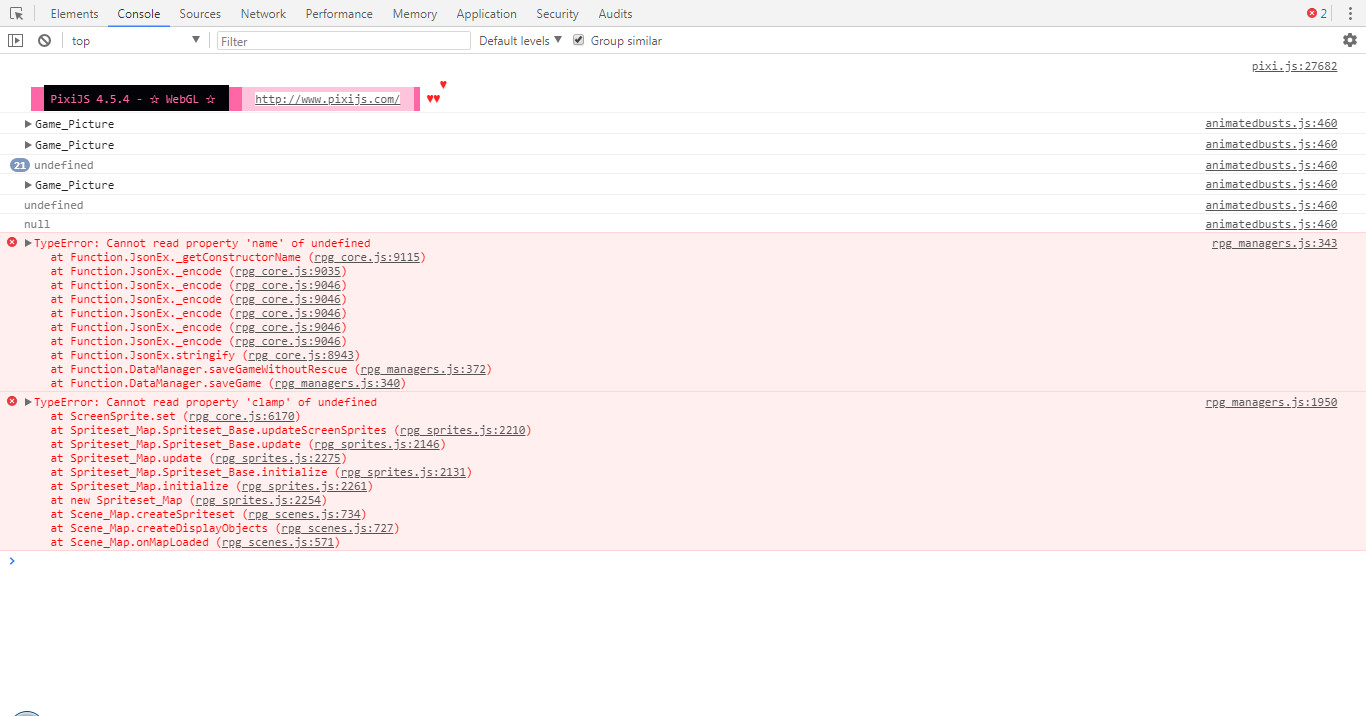Clear the console with the ban icon
Image resolution: width=1366 pixels, height=716 pixels.
[x=44, y=40]
